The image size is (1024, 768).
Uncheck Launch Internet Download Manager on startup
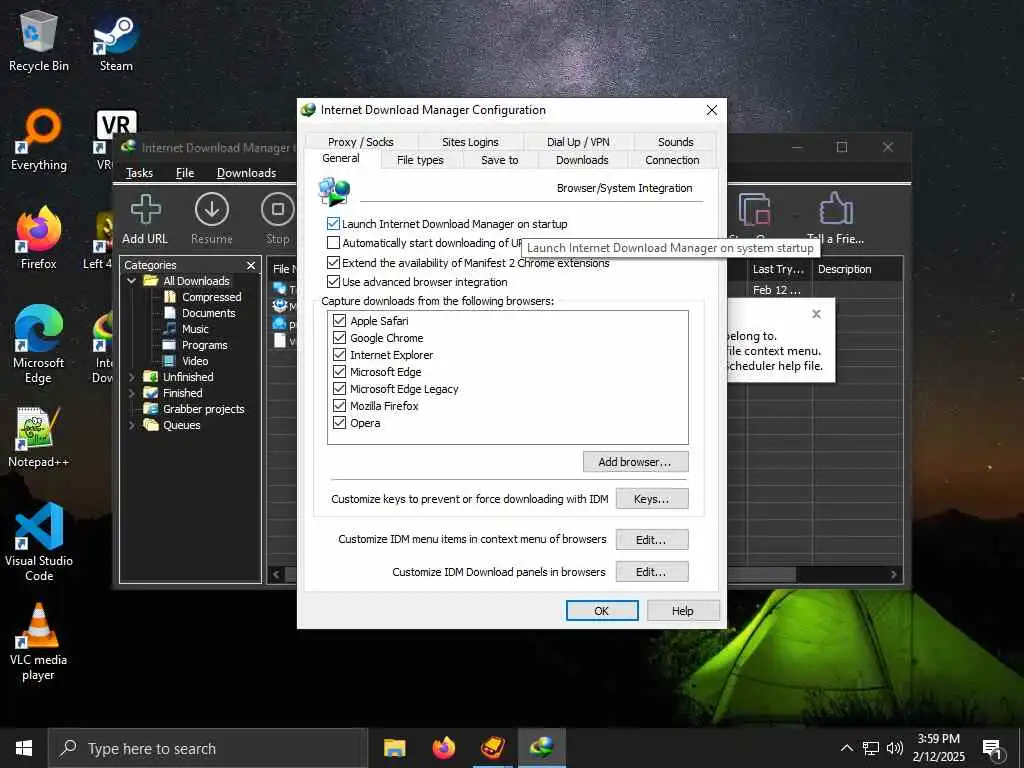coord(333,224)
